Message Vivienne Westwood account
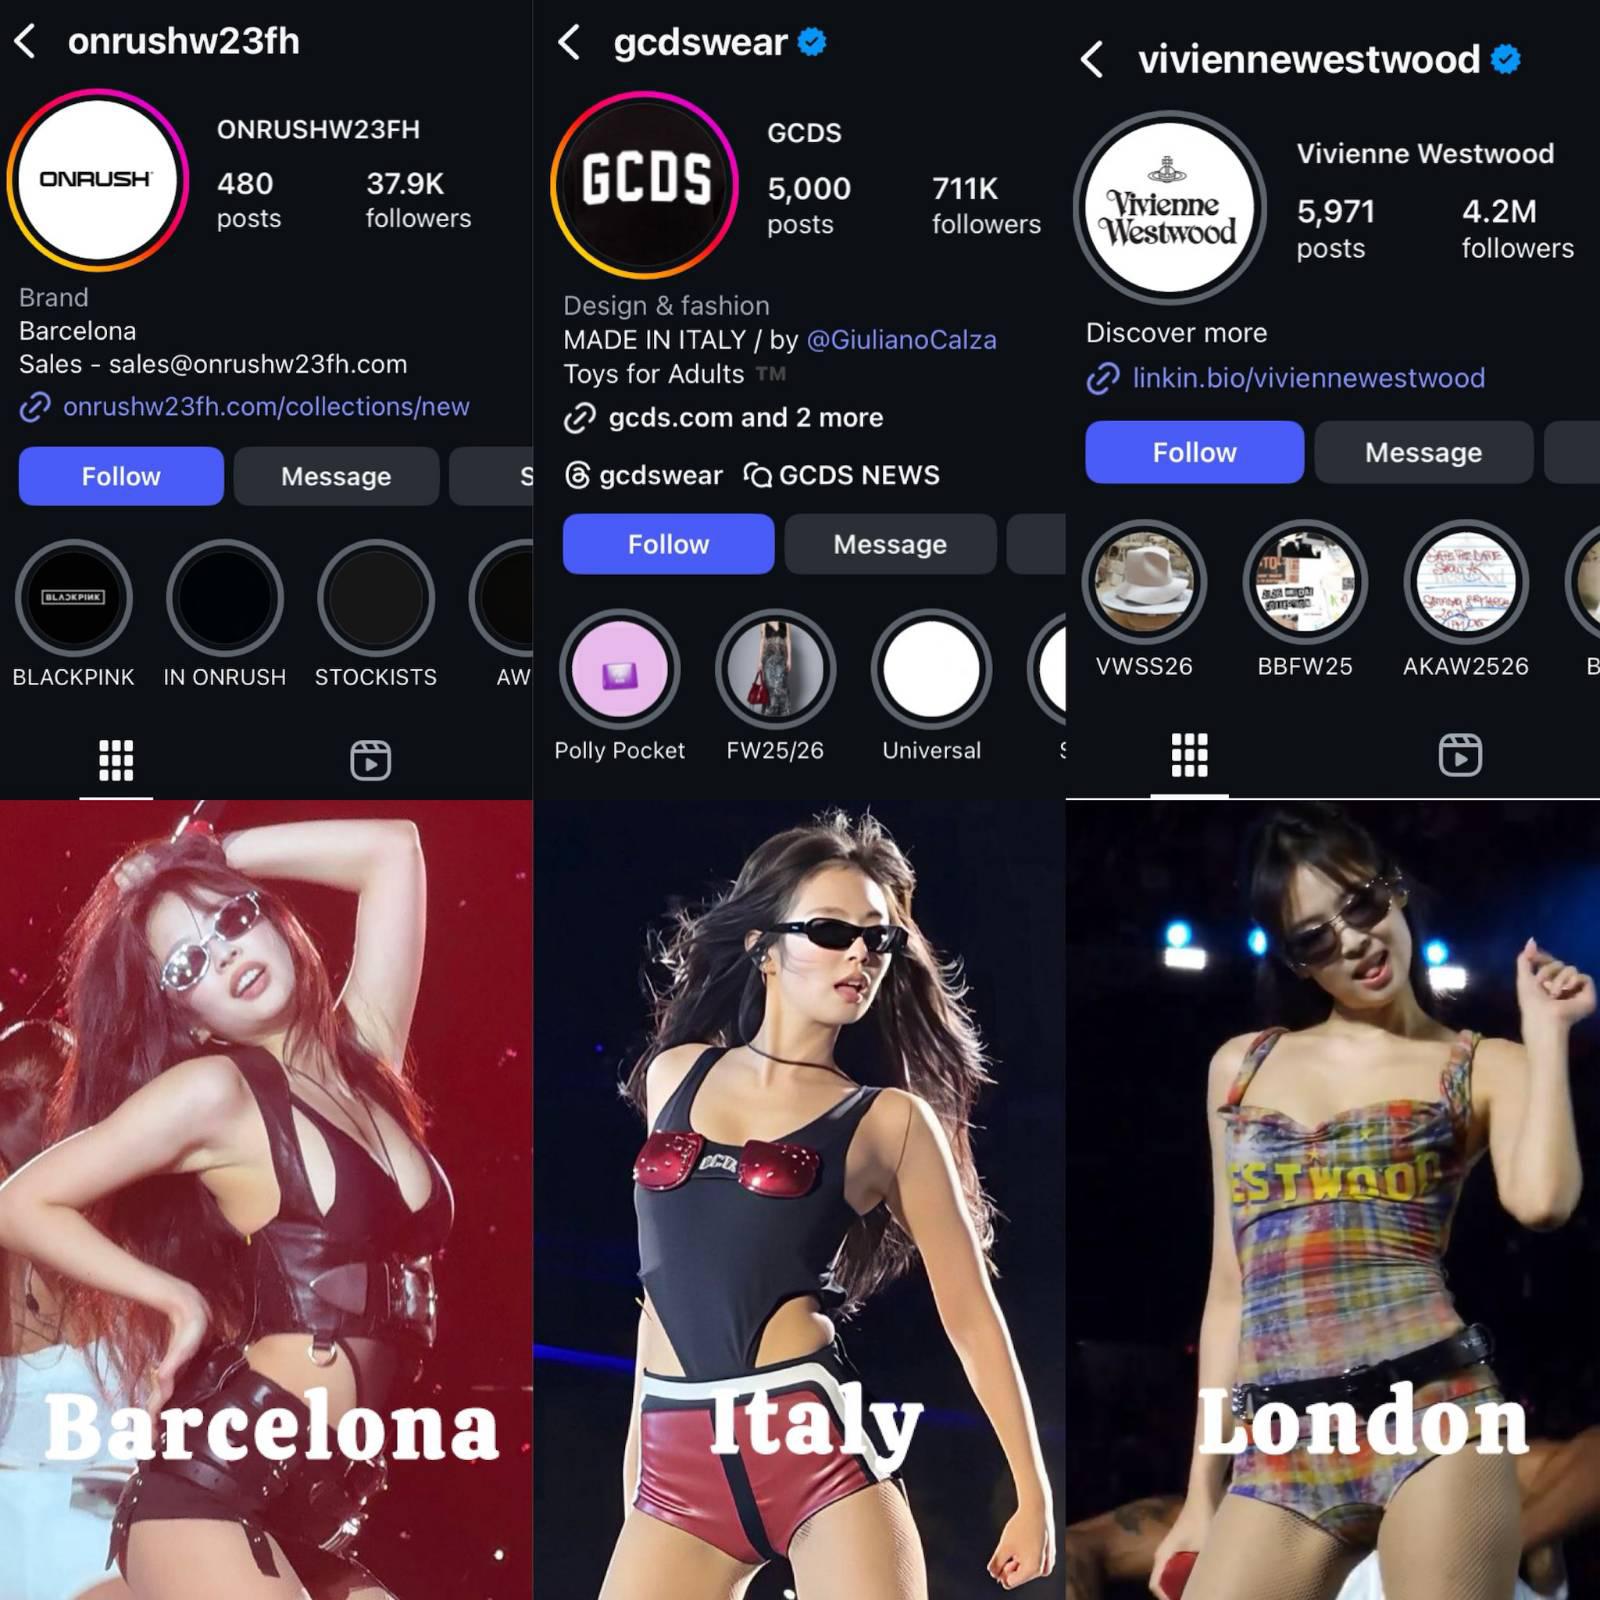1600x1600 pixels. 1423,452
